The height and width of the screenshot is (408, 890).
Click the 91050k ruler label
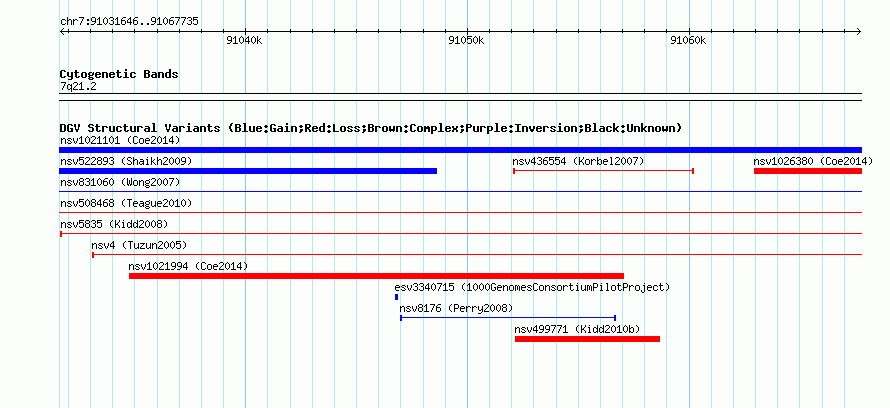pos(466,40)
